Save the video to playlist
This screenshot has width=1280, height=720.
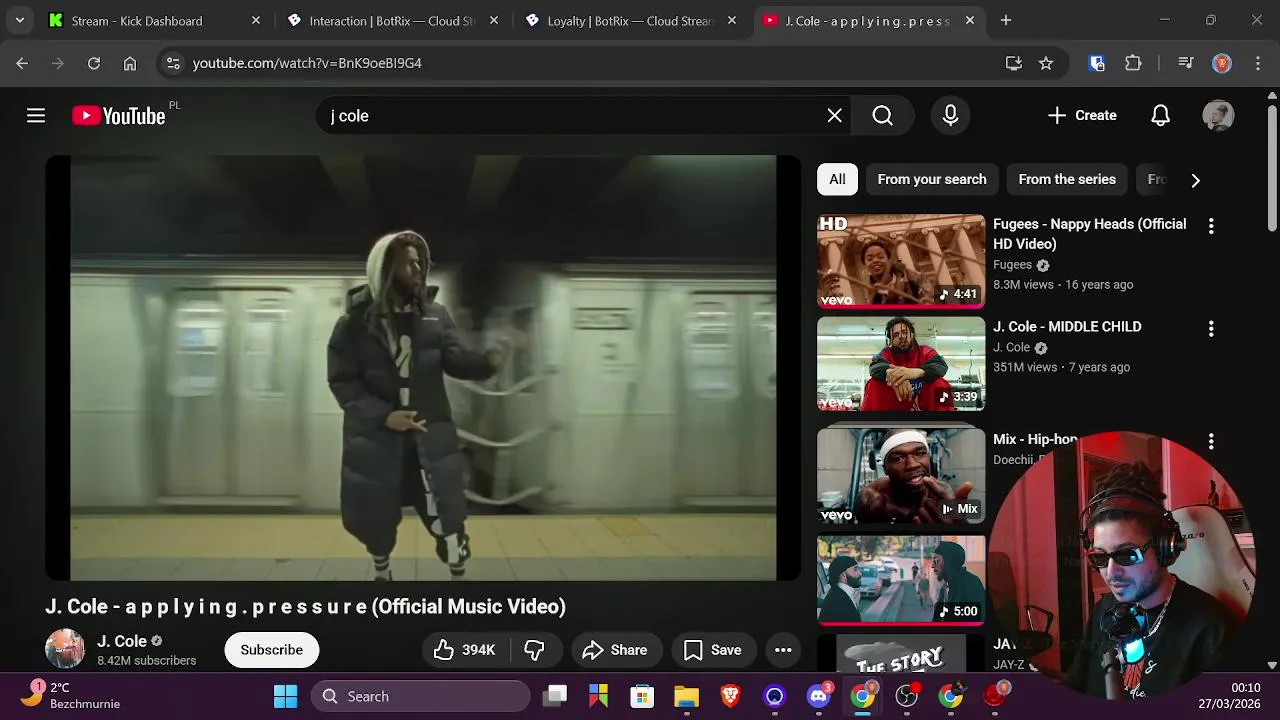click(713, 650)
